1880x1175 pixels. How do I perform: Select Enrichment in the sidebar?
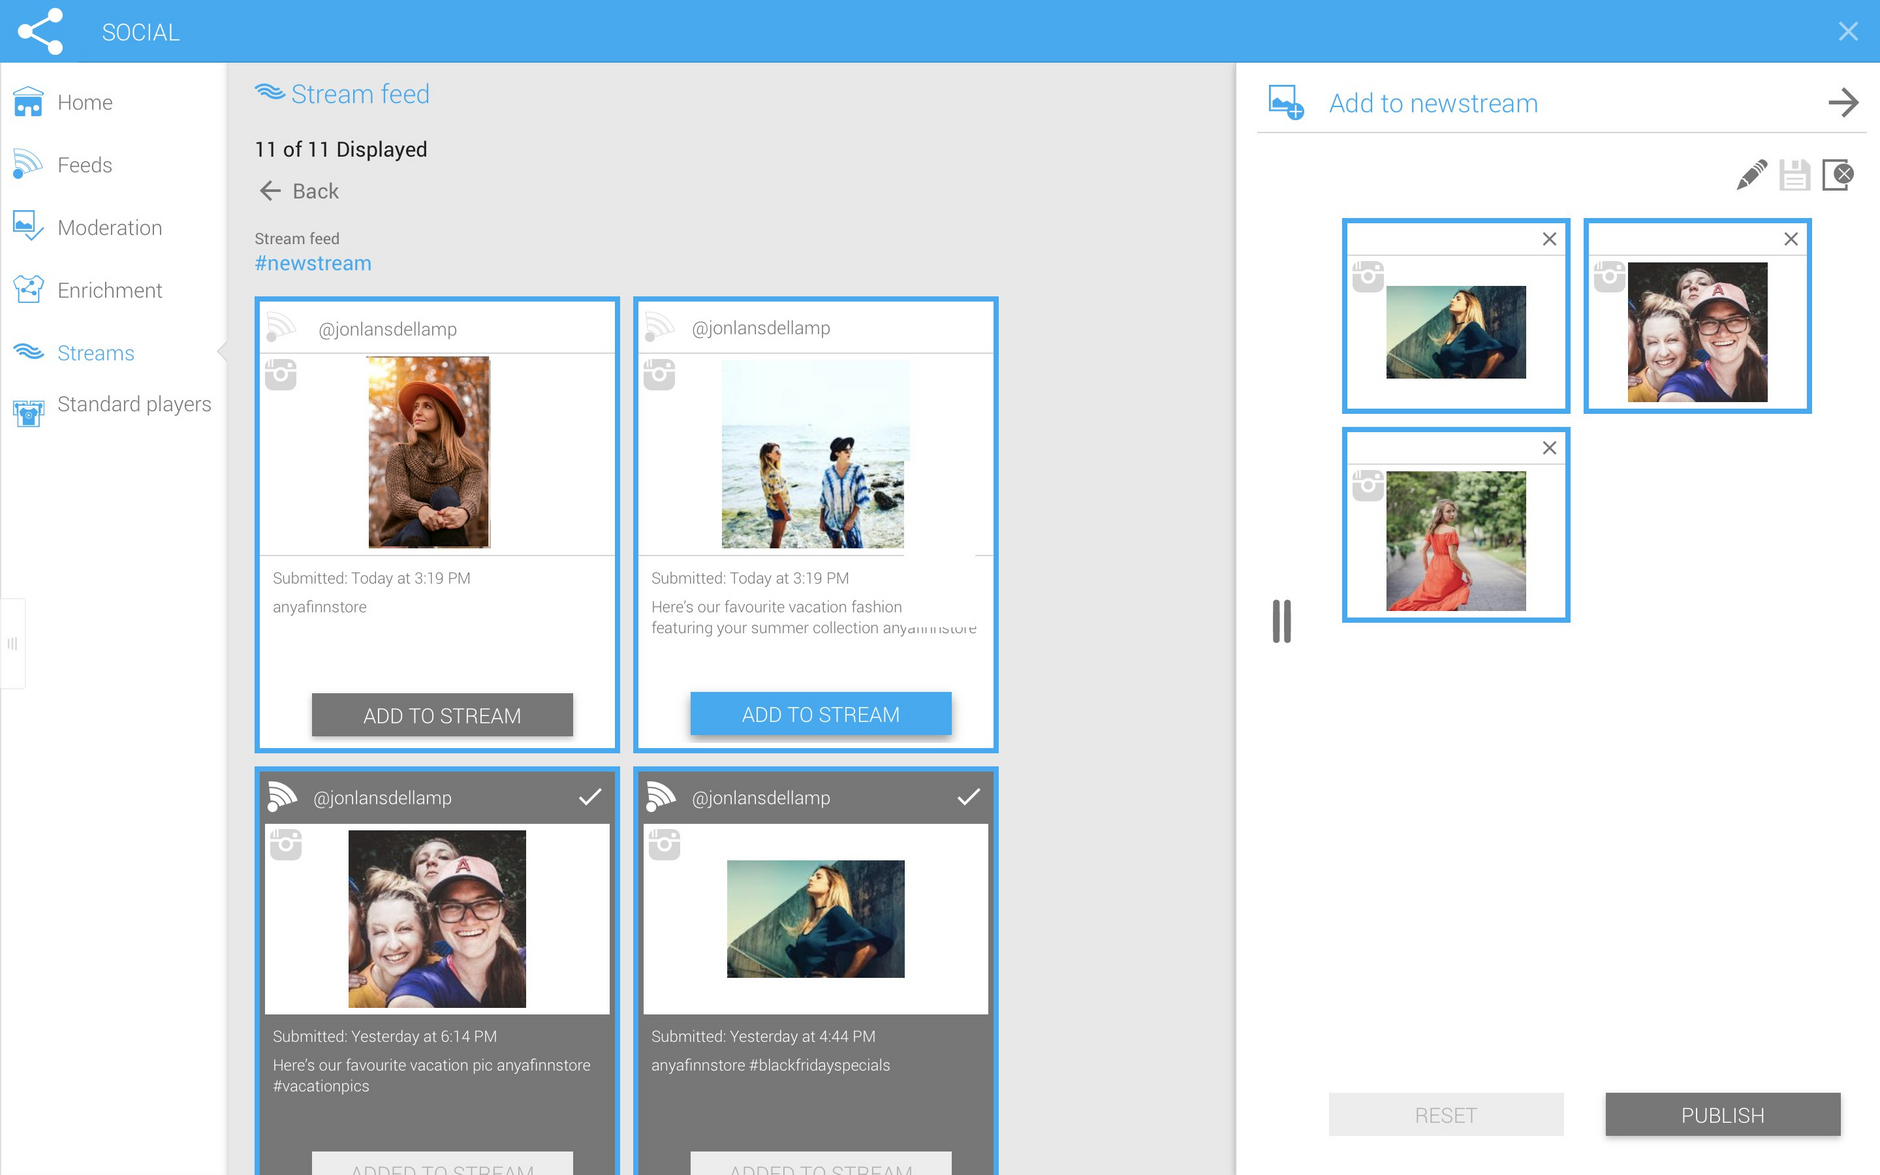click(112, 290)
